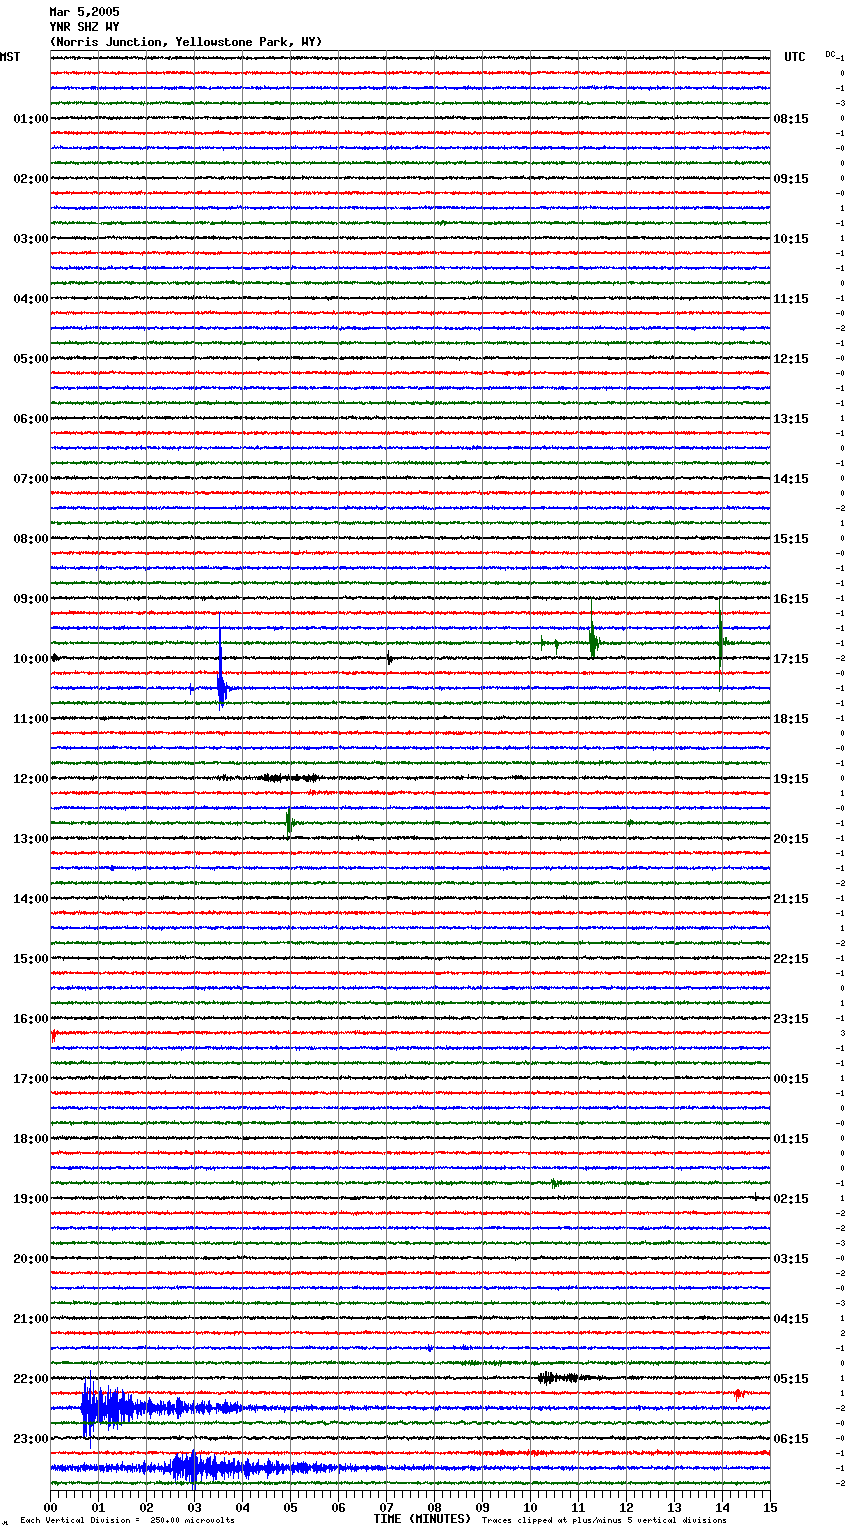This screenshot has height=1534, width=850.
Task: Click the red blip near minute 14 after 22:00
Action: [739, 1393]
